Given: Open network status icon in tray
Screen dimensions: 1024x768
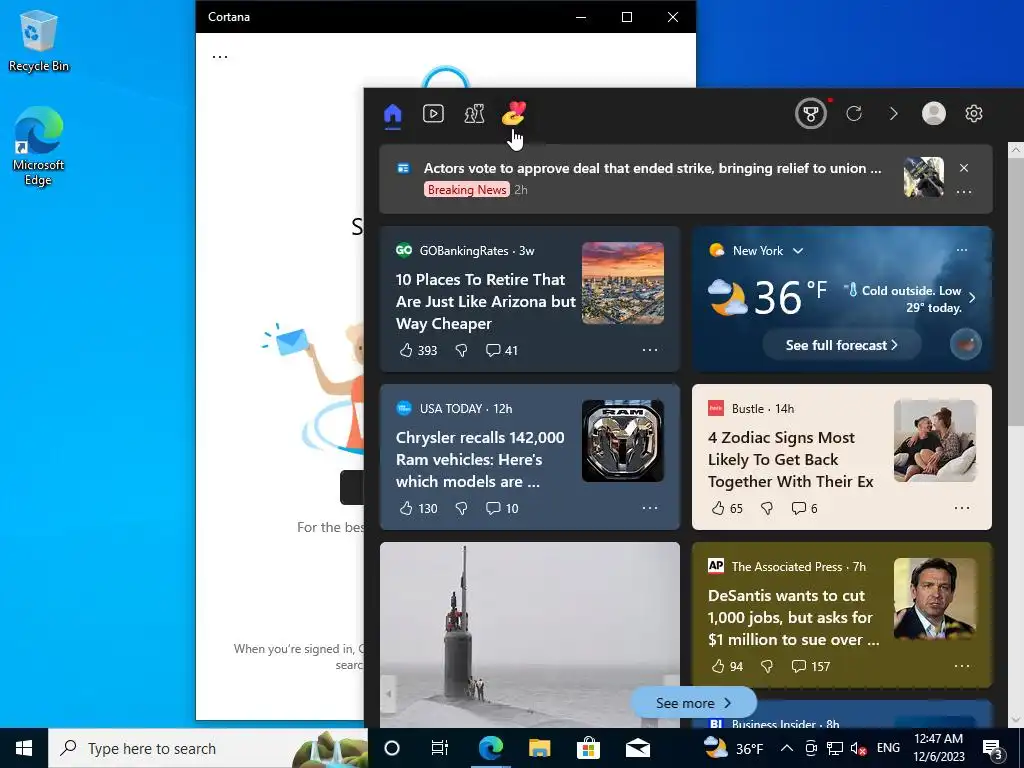Looking at the screenshot, I should click(835, 748).
